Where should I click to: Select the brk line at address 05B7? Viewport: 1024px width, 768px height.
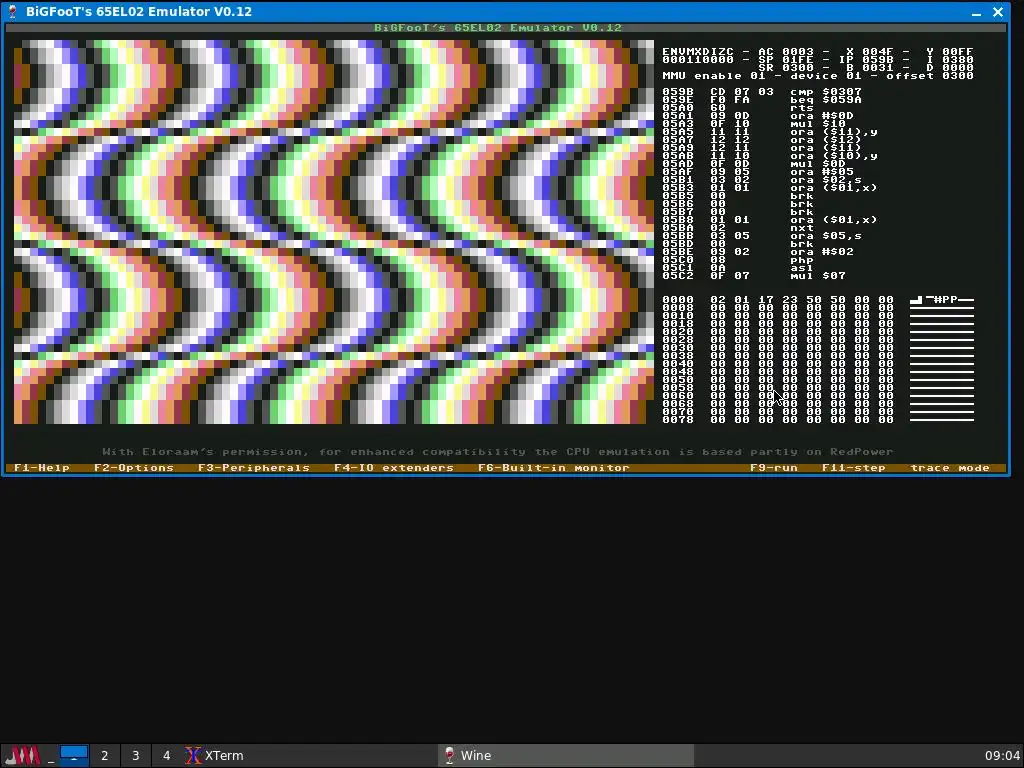point(738,212)
